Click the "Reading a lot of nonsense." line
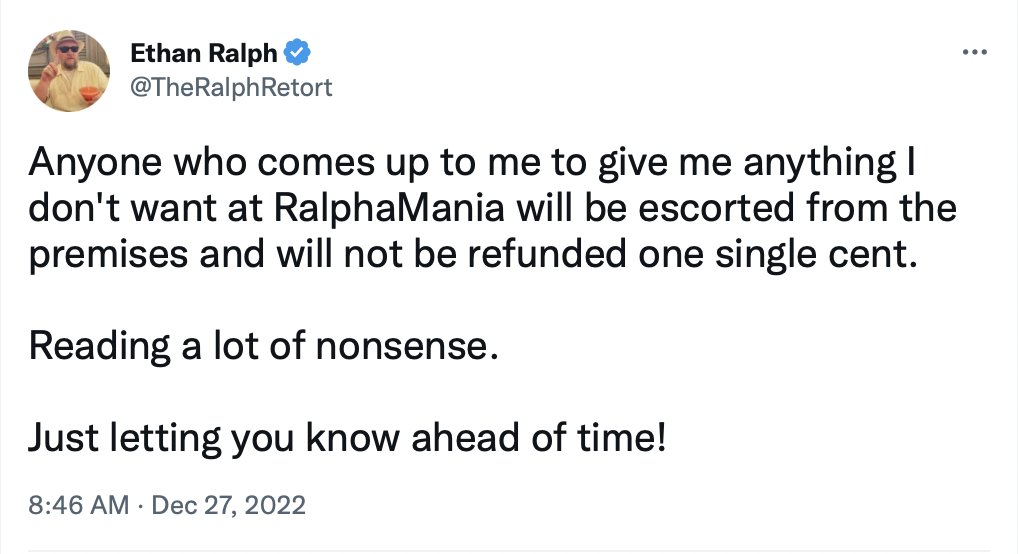 click(264, 346)
